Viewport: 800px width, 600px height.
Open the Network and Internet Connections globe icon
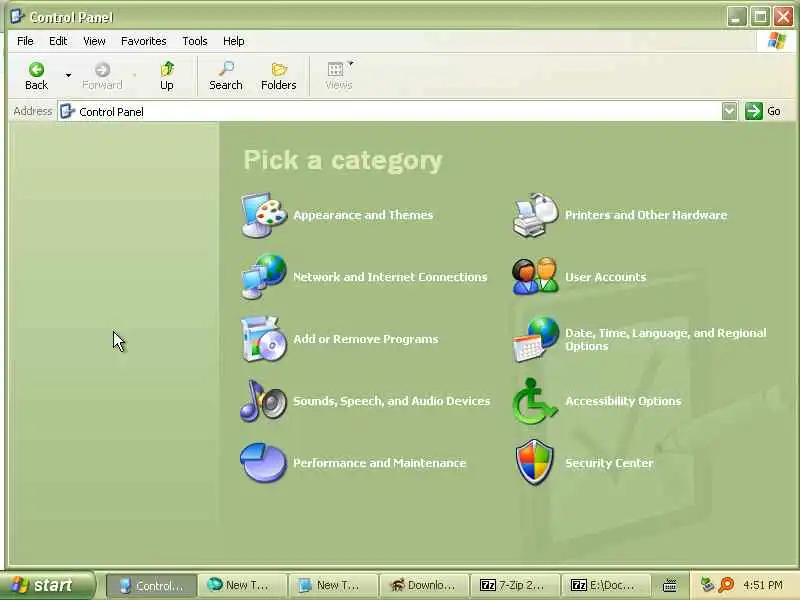click(x=263, y=277)
